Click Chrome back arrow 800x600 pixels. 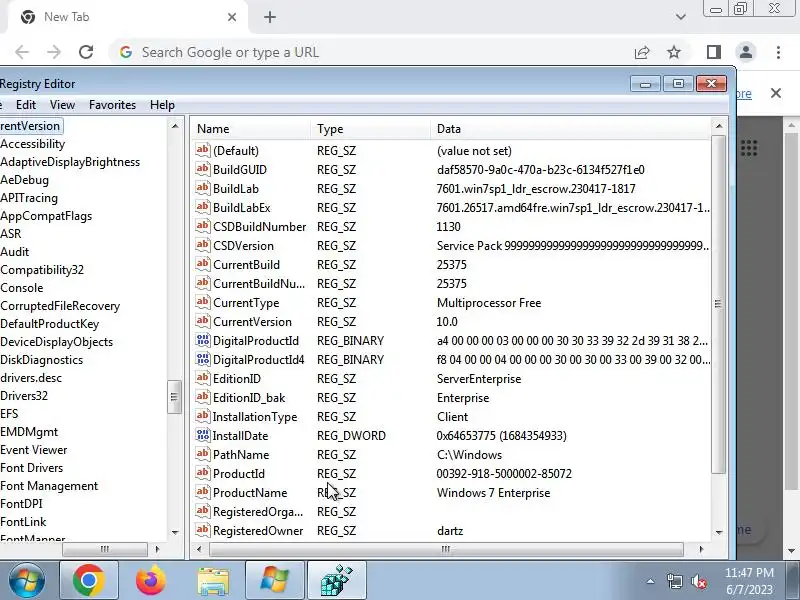(22, 52)
